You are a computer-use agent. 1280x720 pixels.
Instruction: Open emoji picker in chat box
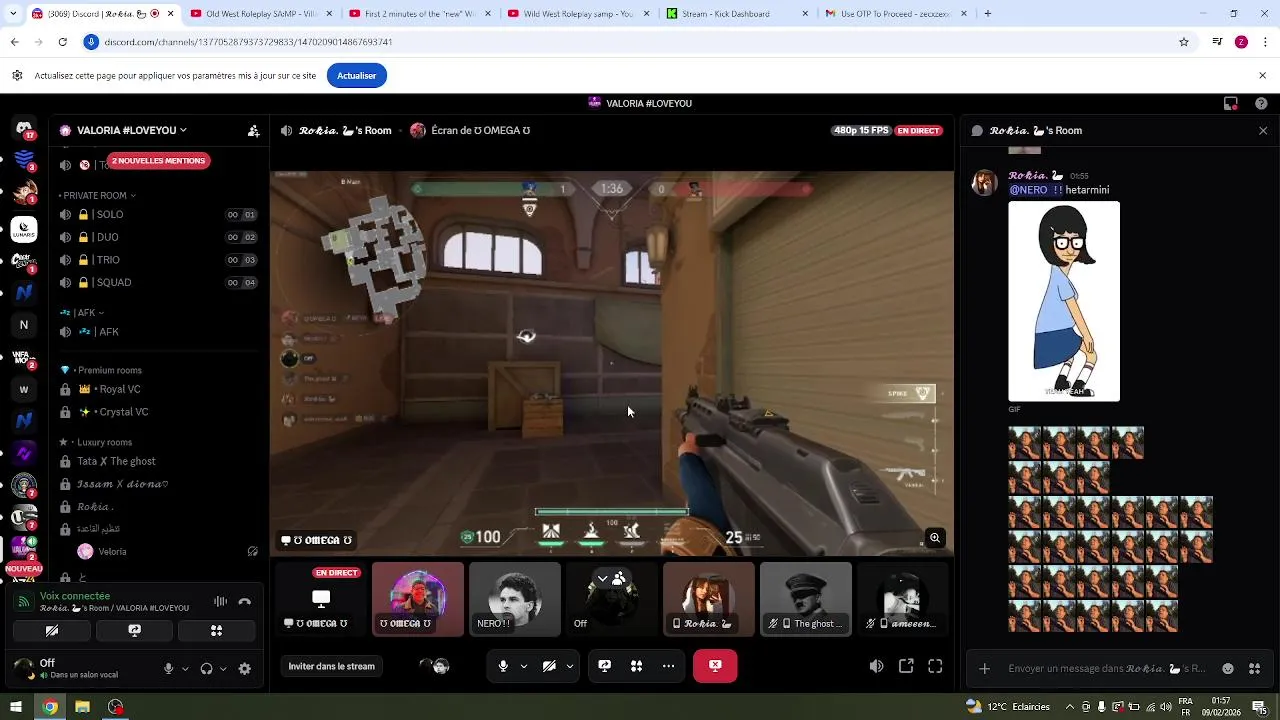point(1228,669)
